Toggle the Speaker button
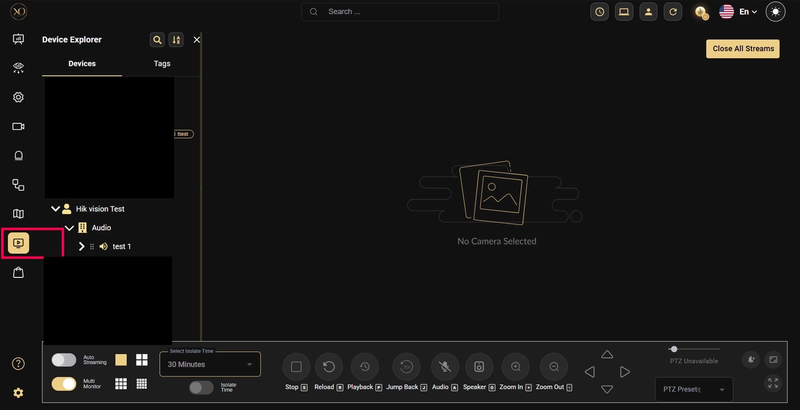This screenshot has width=800, height=410. click(x=479, y=367)
